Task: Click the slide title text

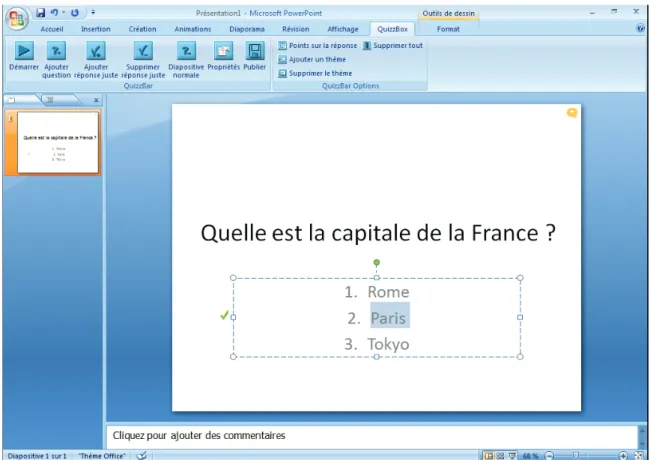Action: (x=378, y=232)
